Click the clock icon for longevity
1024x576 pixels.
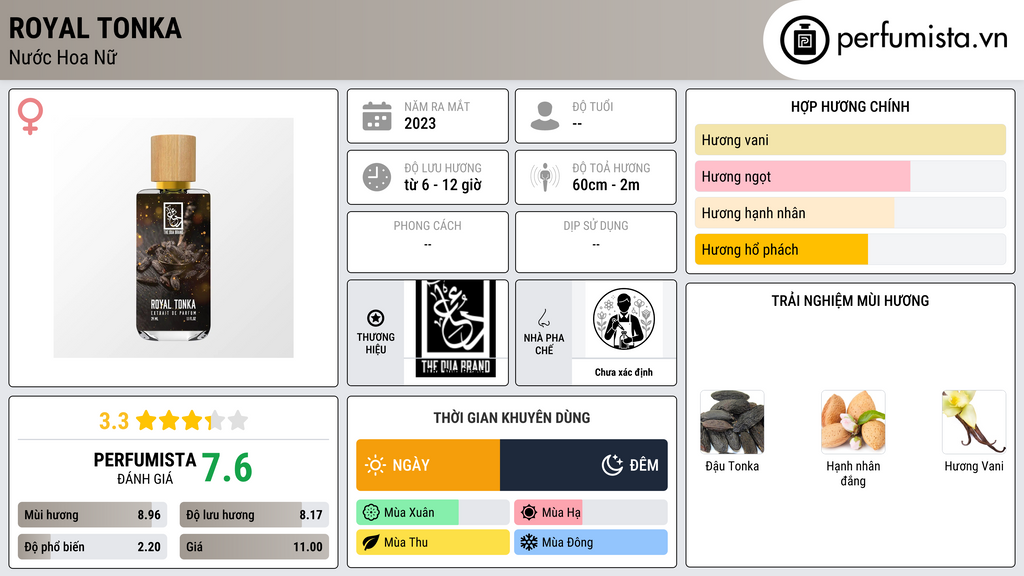tap(377, 177)
